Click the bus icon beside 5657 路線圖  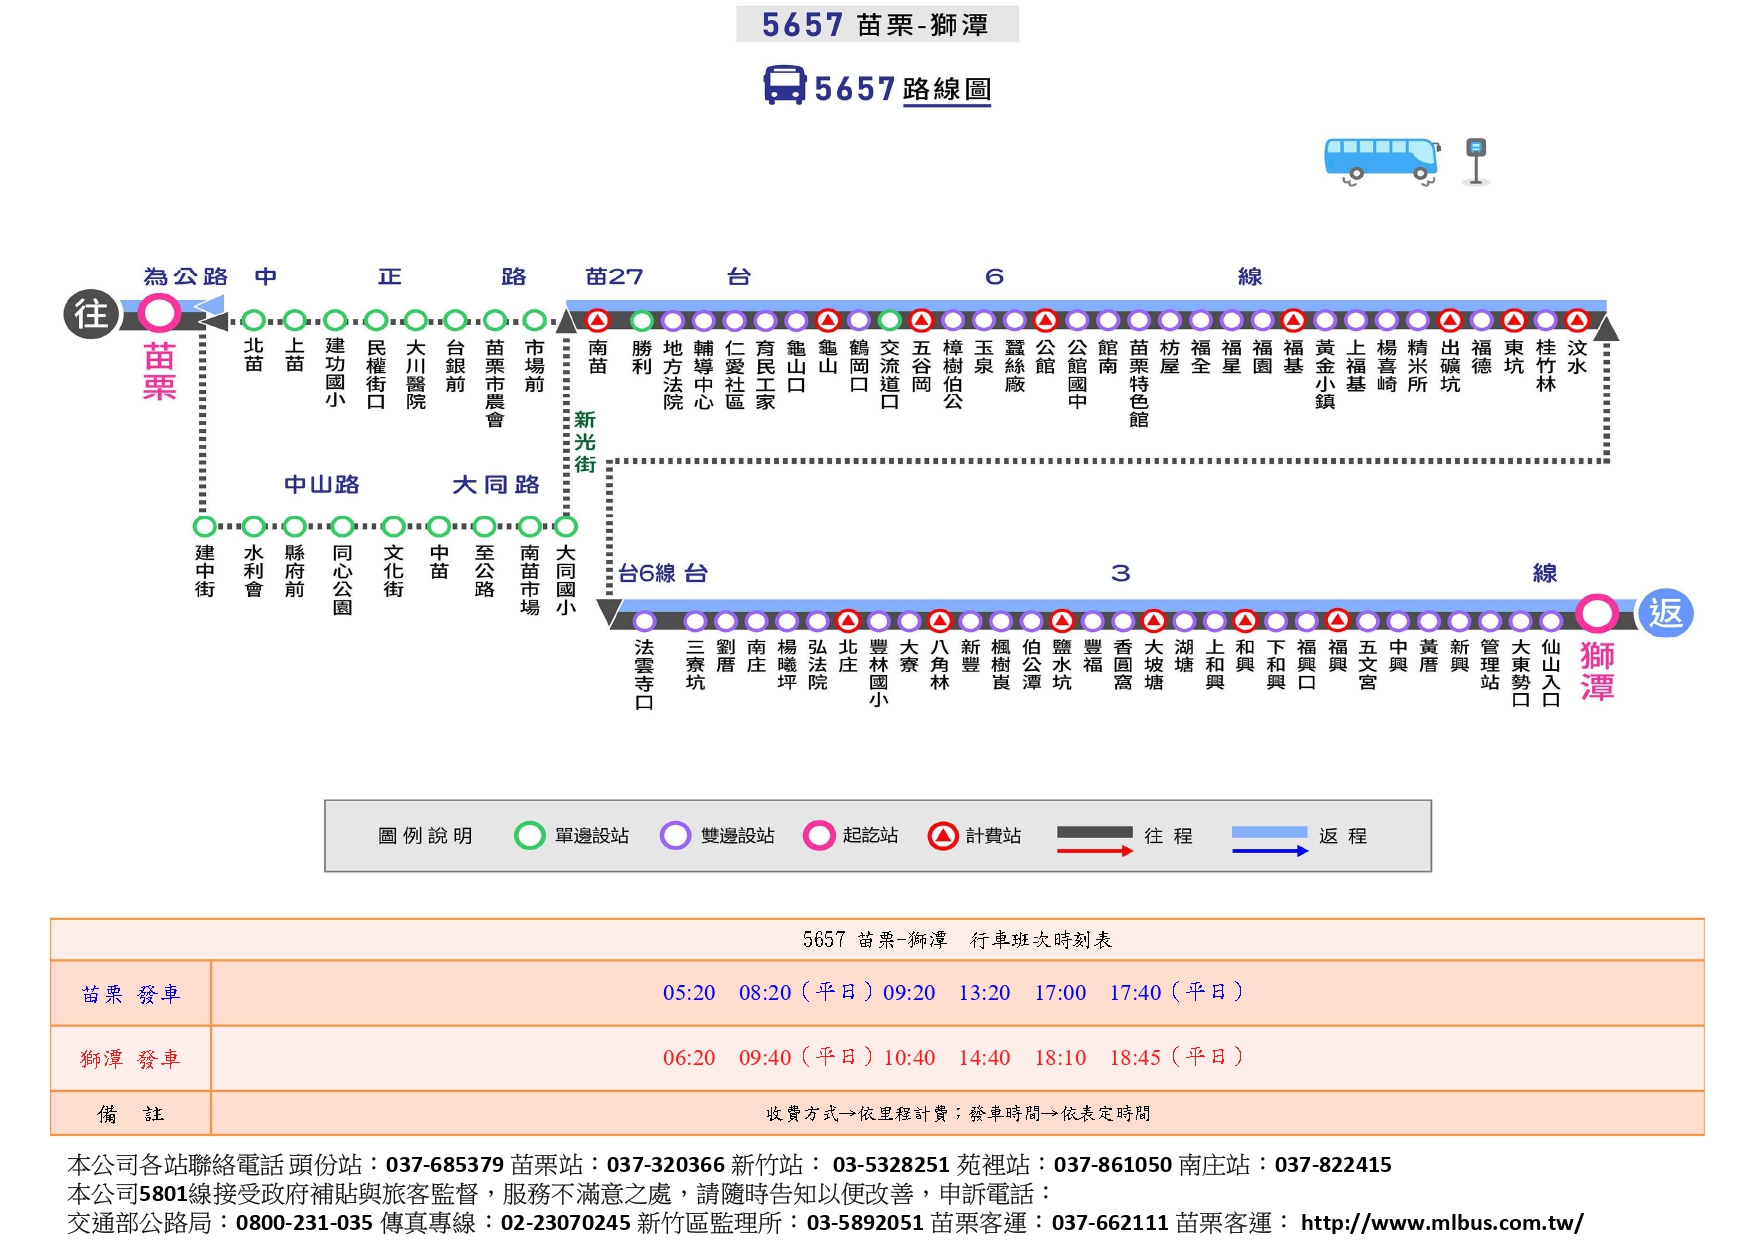pos(784,86)
